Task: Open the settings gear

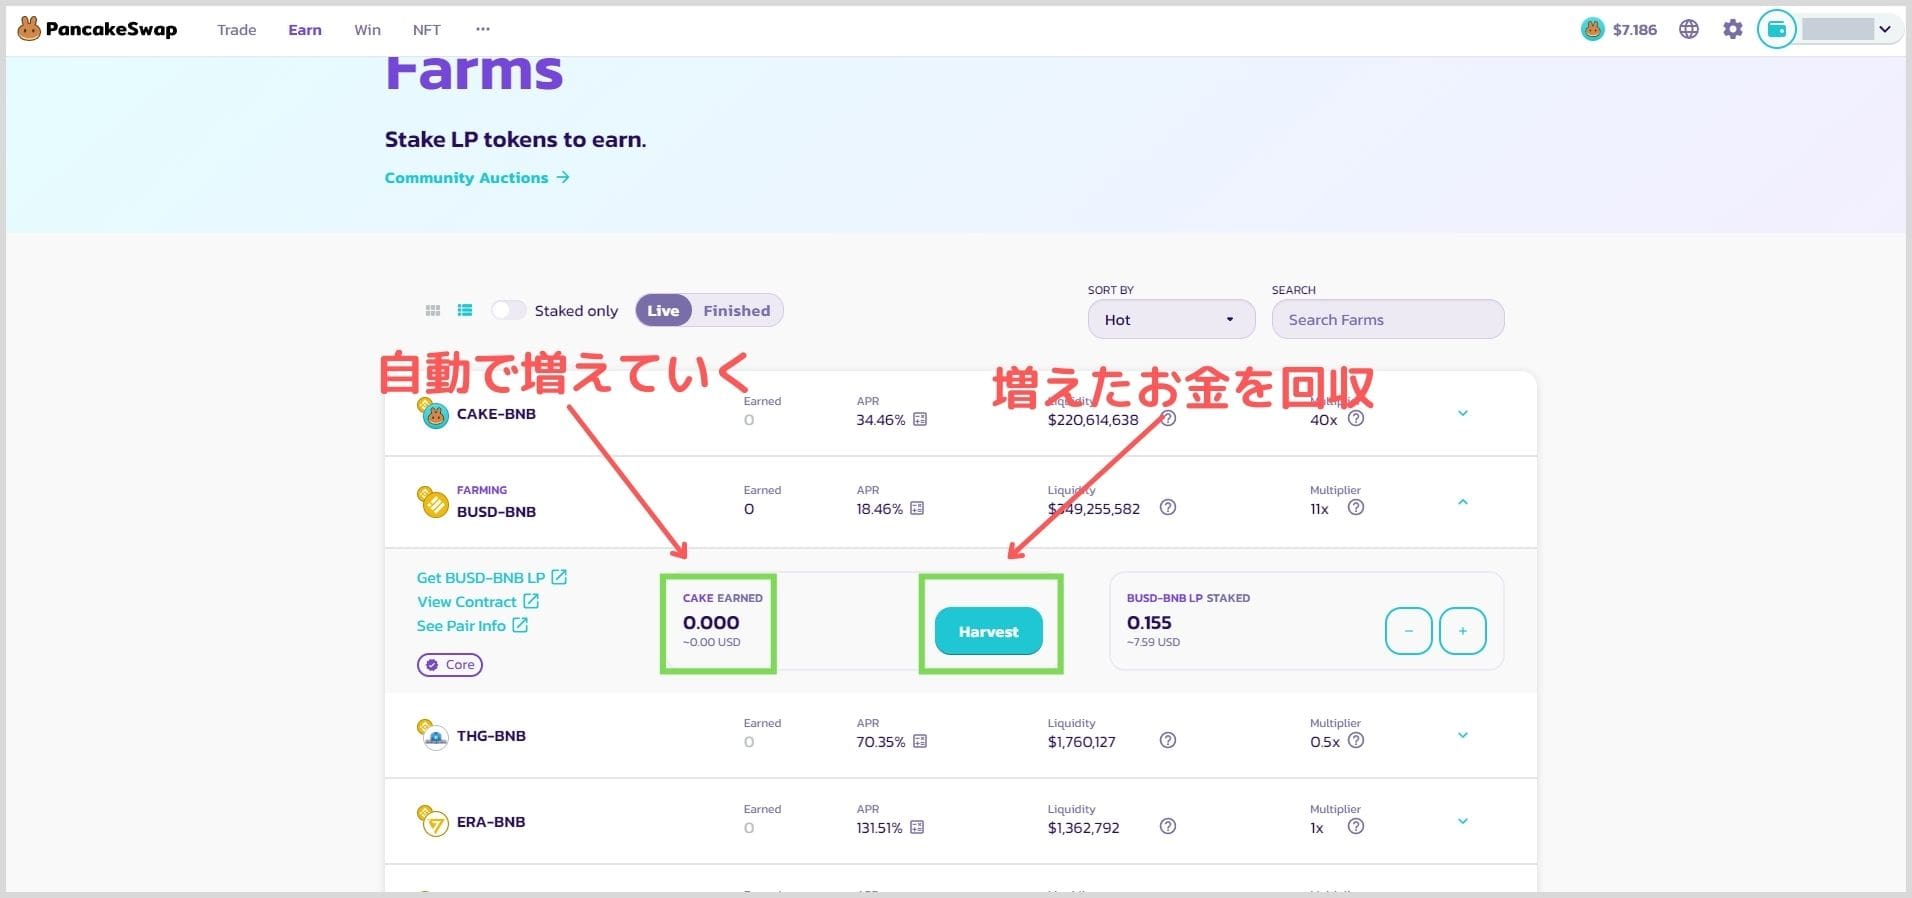Action: [1733, 29]
